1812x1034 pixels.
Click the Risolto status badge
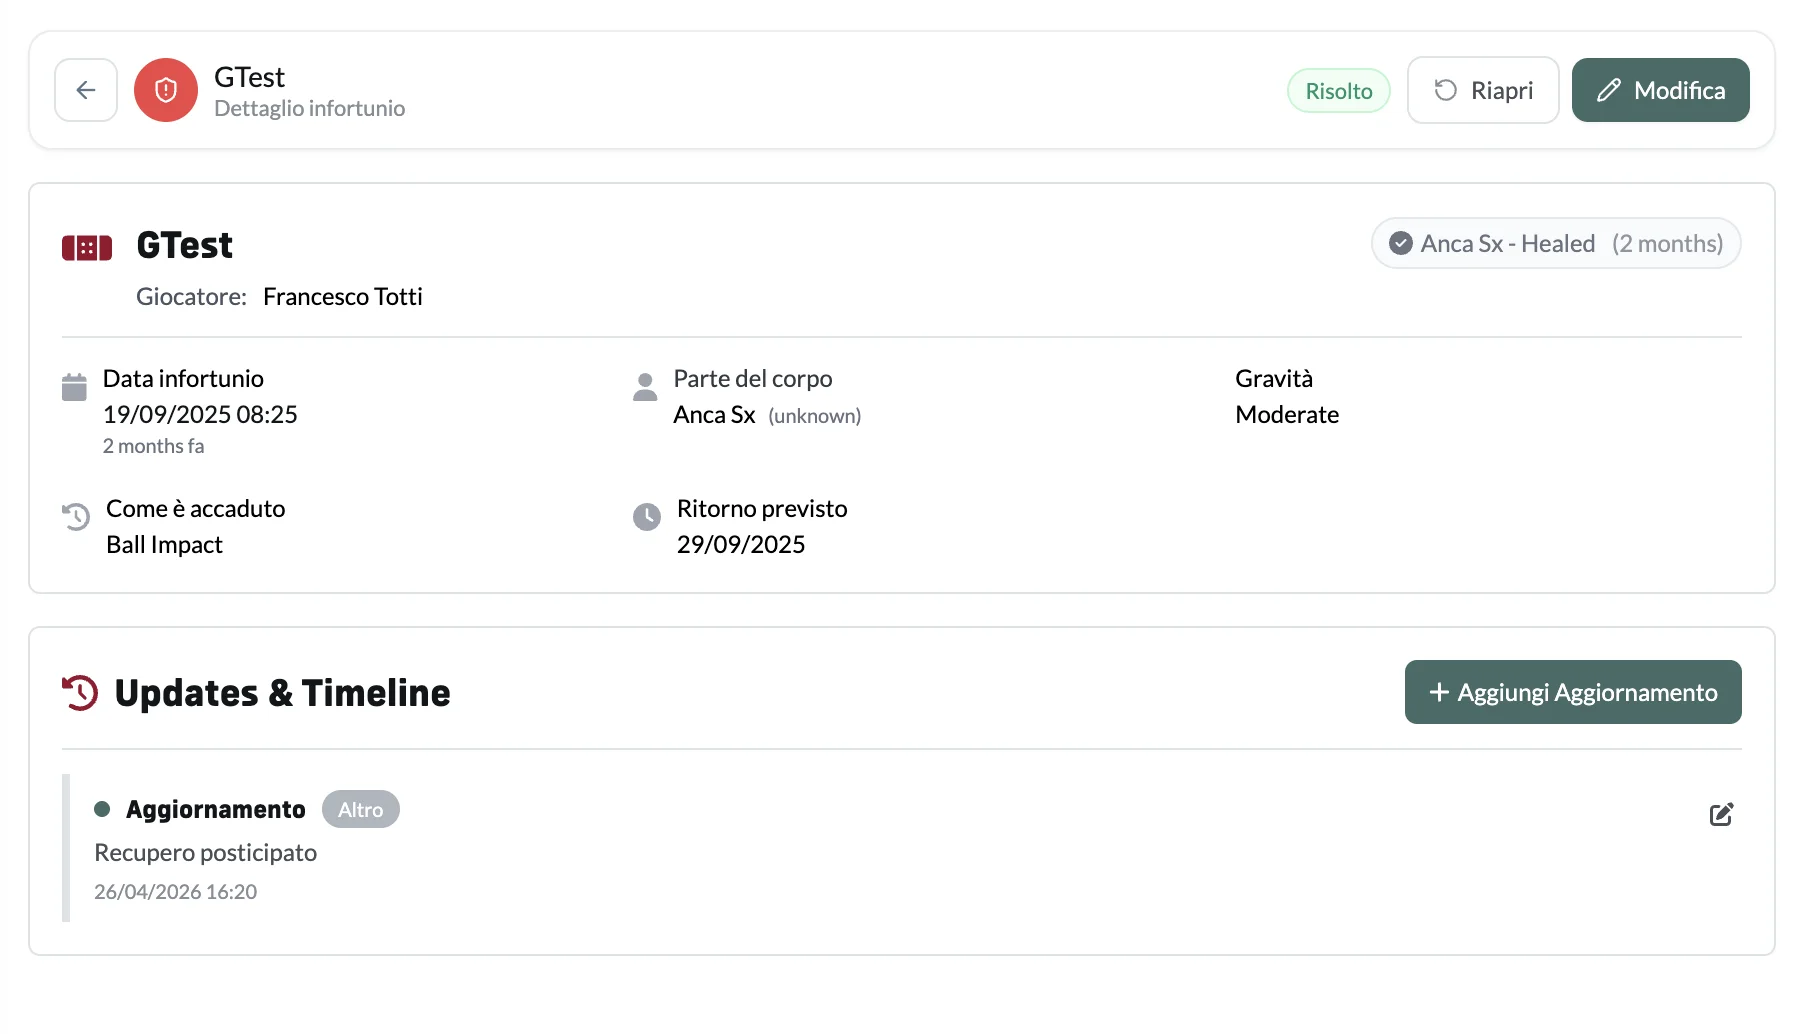(x=1339, y=91)
